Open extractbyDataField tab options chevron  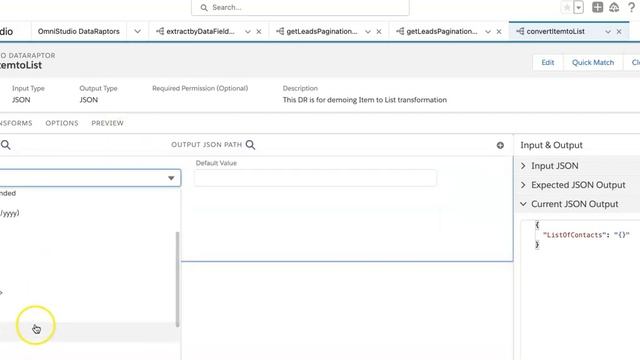248,31
